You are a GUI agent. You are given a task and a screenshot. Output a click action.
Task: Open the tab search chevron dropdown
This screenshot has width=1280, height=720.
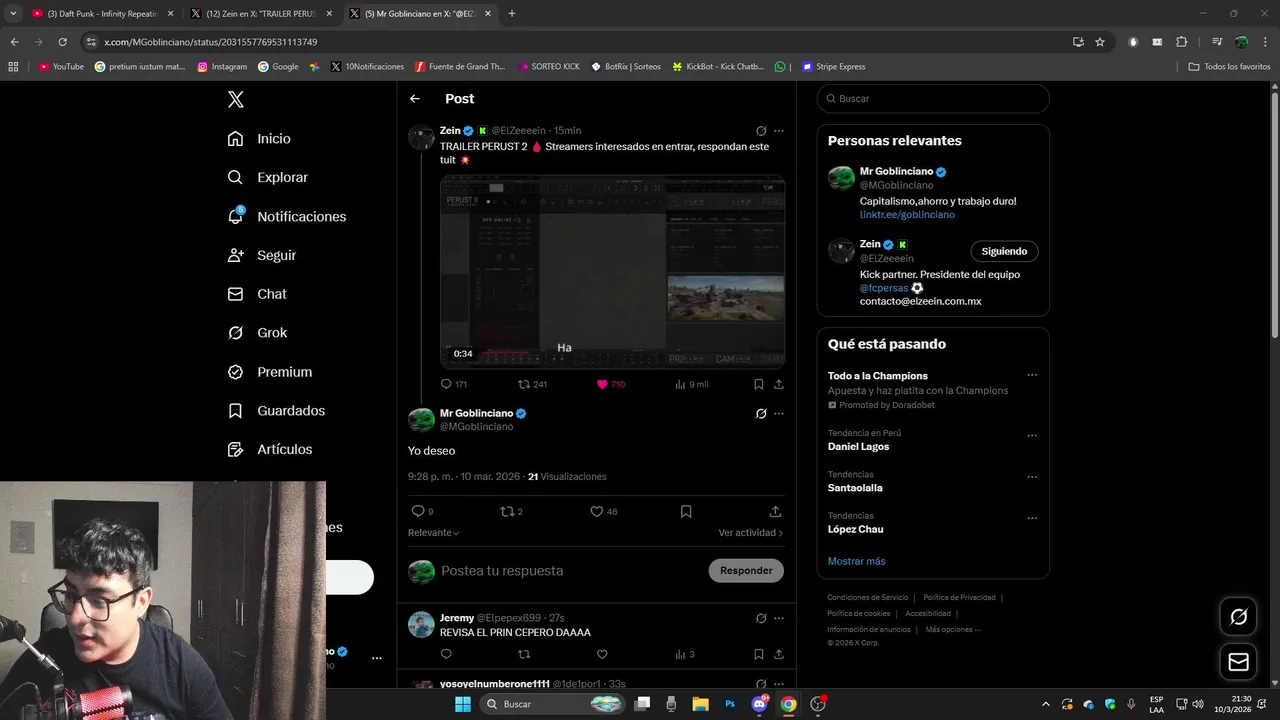pyautogui.click(x=13, y=14)
